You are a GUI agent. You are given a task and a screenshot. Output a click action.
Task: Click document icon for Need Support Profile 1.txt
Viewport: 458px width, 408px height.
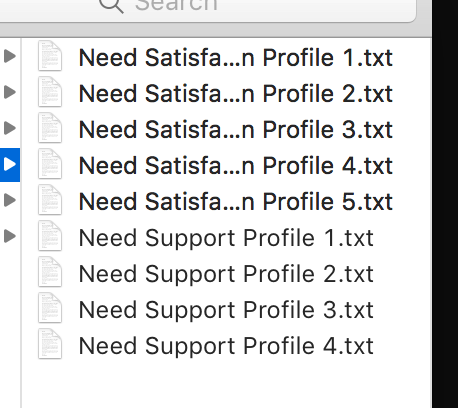click(50, 236)
